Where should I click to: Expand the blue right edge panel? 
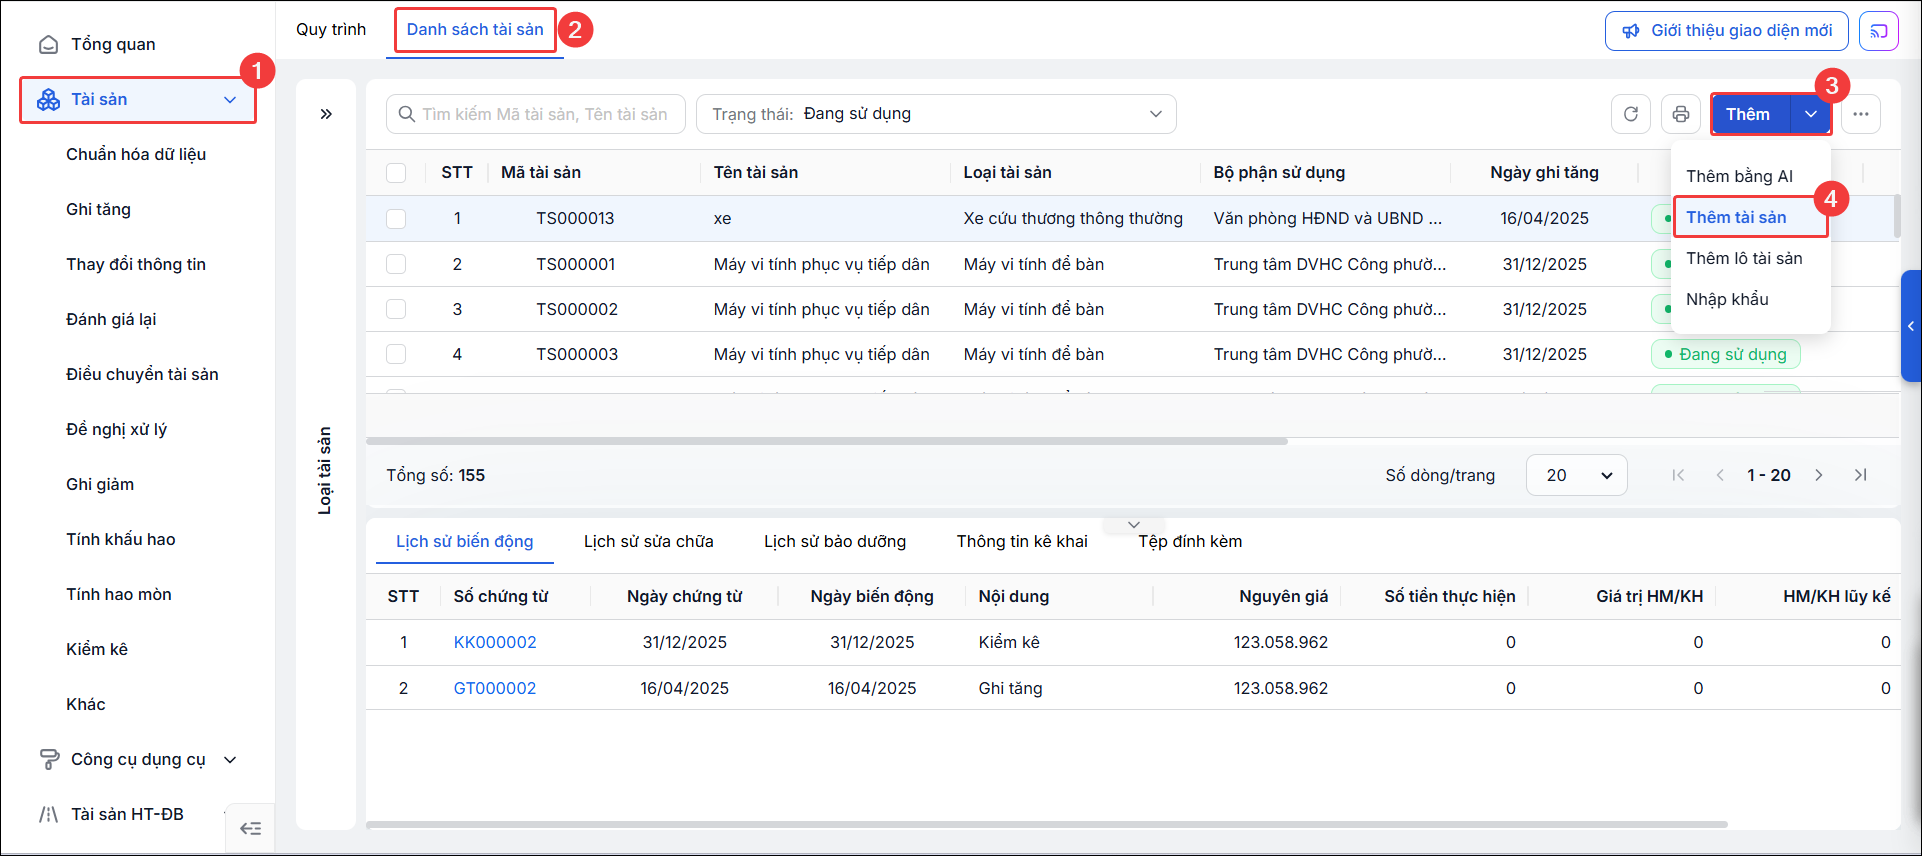coord(1911,326)
